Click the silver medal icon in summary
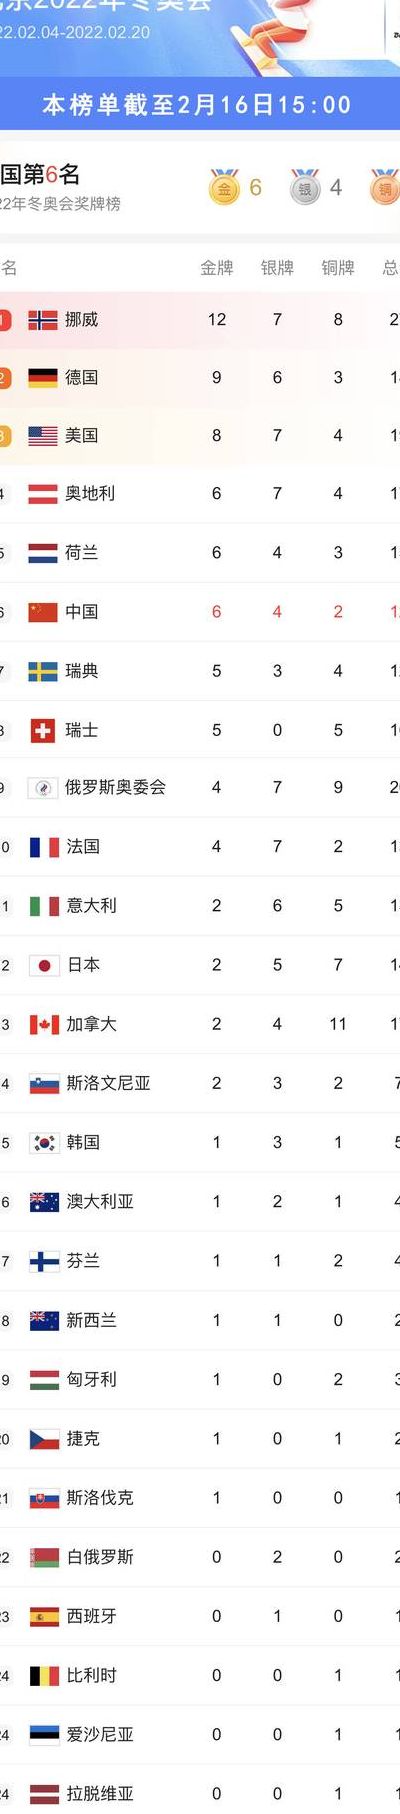 306,187
